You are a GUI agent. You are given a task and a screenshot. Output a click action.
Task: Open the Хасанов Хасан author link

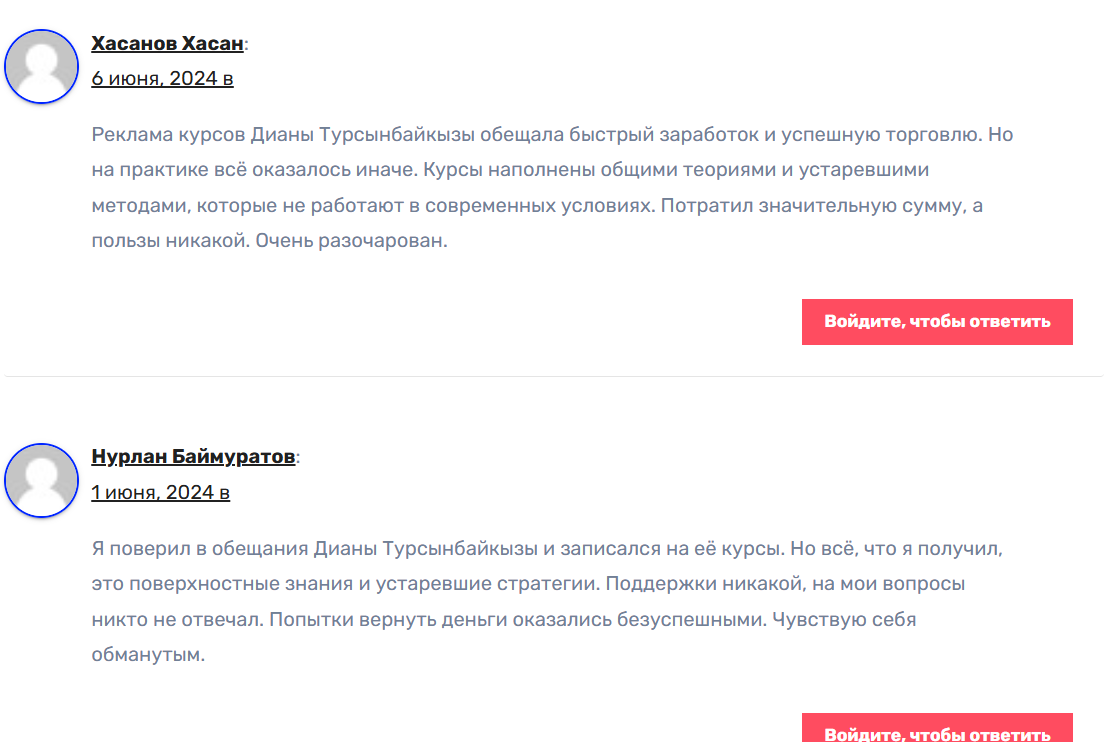(167, 43)
